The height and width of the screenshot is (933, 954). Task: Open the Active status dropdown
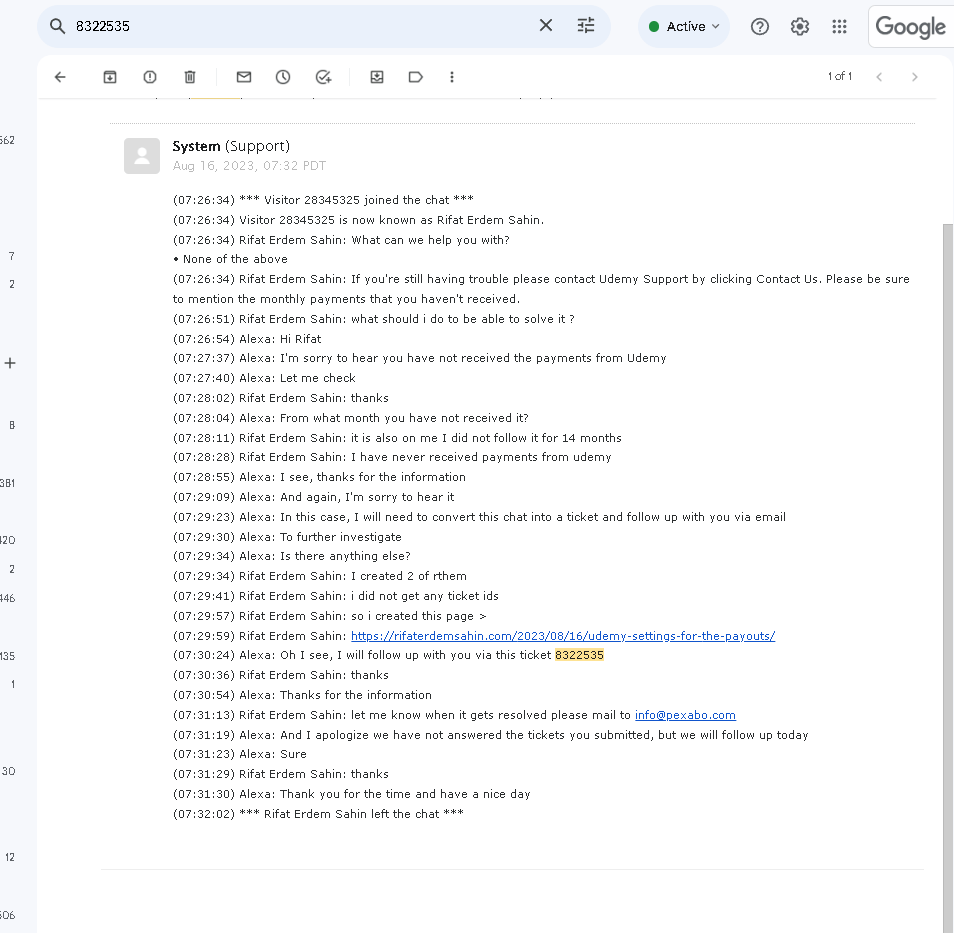pyautogui.click(x=684, y=26)
